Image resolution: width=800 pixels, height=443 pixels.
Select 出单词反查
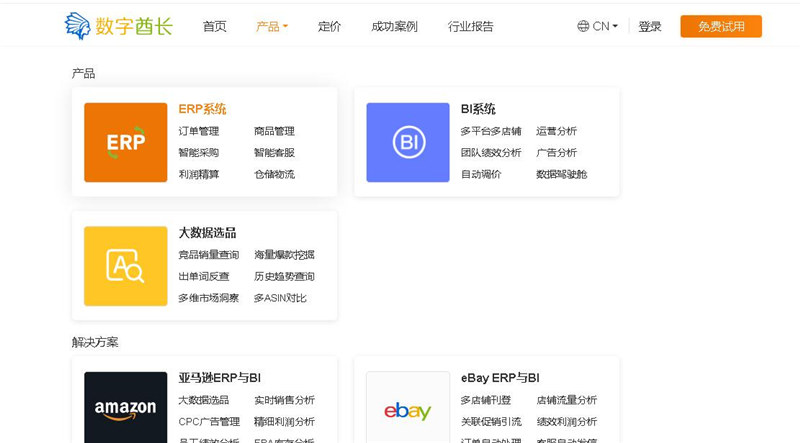click(204, 276)
